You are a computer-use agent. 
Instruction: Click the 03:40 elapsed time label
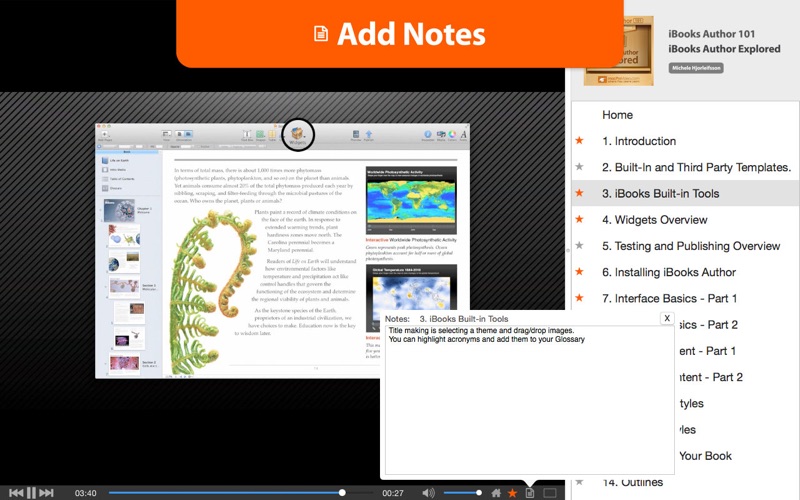pos(85,493)
